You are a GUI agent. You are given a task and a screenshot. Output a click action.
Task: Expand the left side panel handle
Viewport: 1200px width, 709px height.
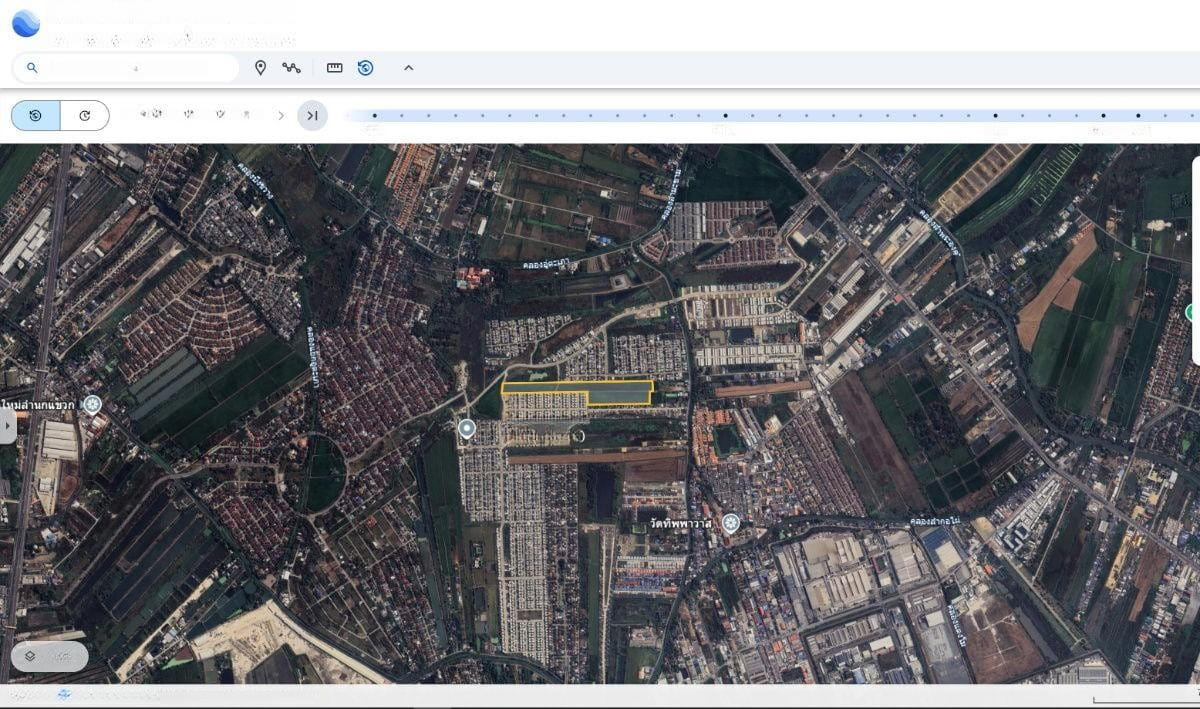click(x=8, y=428)
